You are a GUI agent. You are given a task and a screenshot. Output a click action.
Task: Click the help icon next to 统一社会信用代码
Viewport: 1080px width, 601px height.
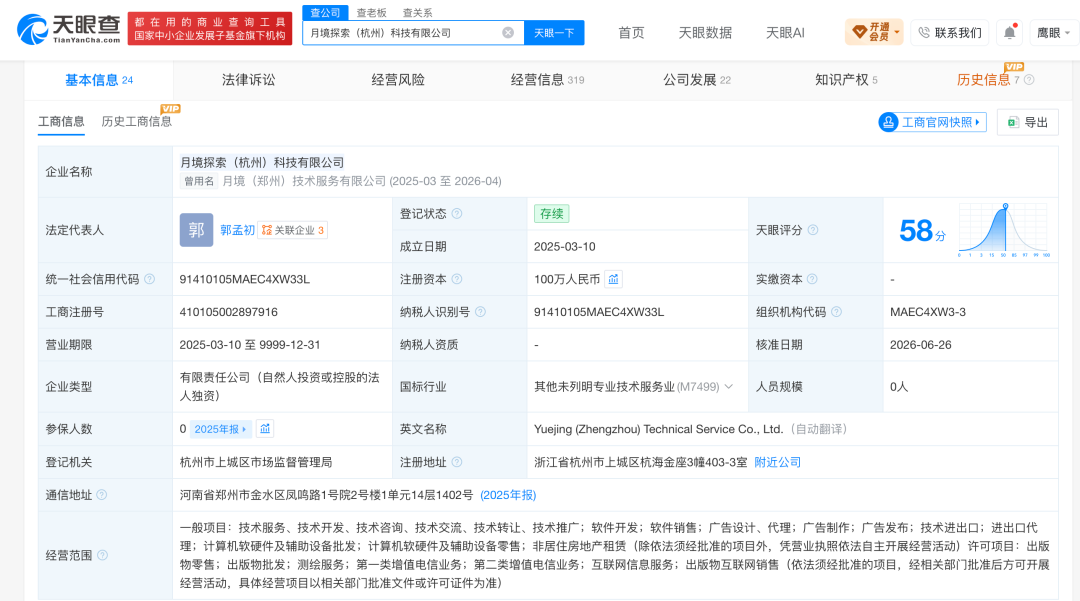point(149,279)
